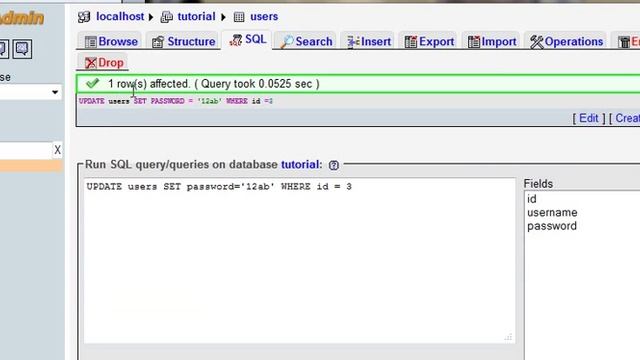Click inside the SQL query text area
The image size is (640, 360).
point(300,260)
